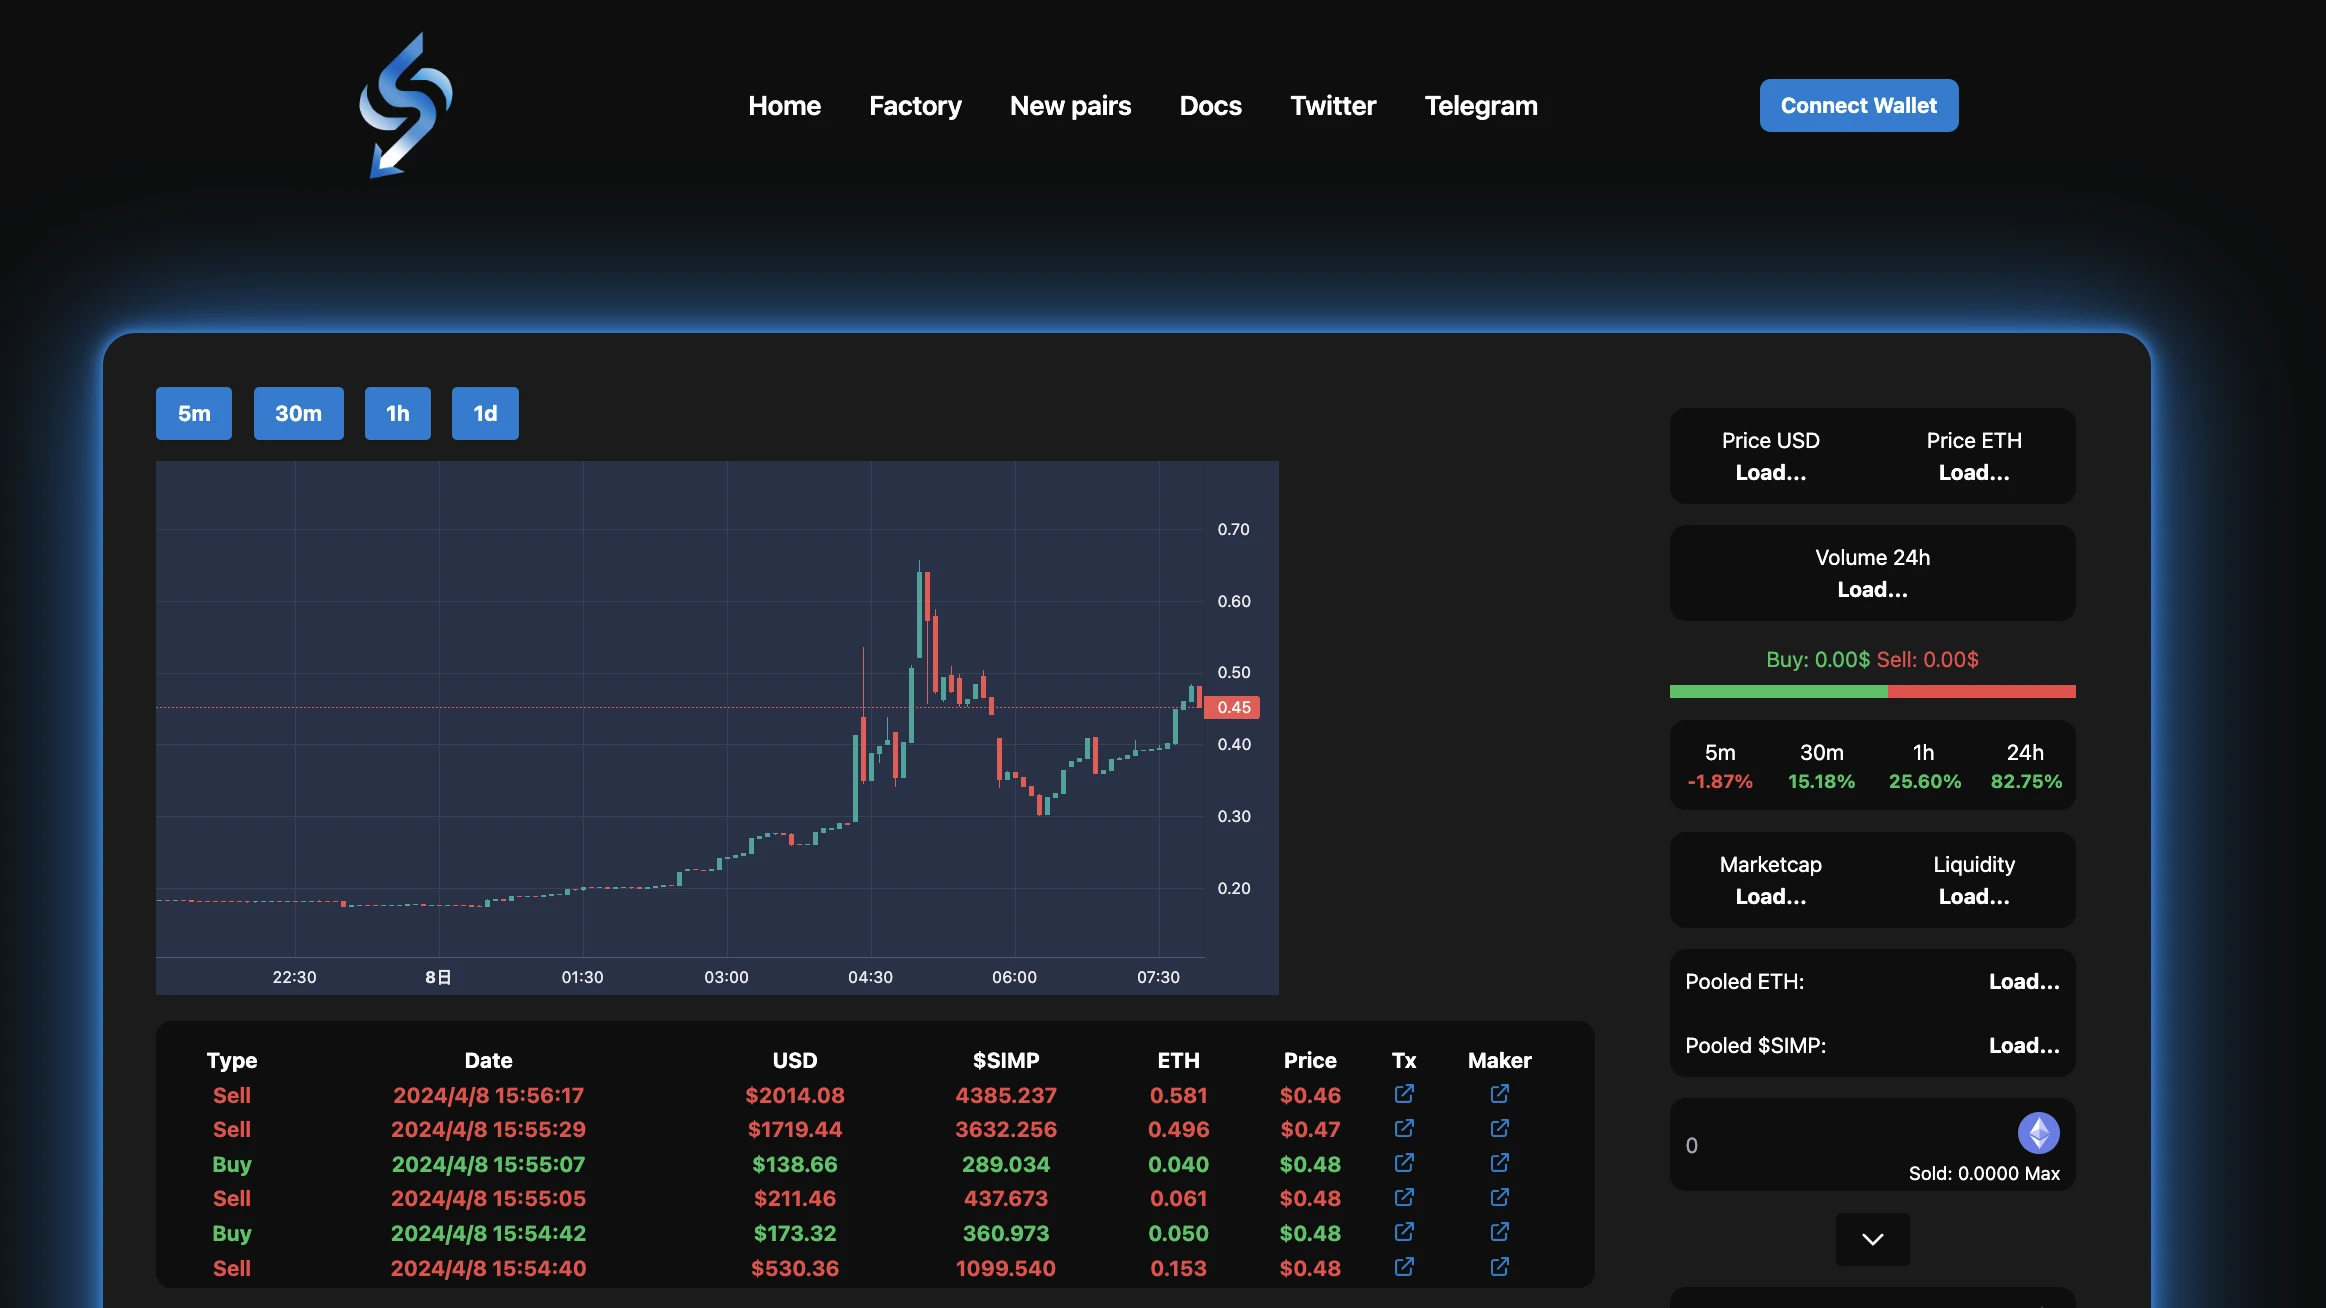The height and width of the screenshot is (1308, 2326).
Task: Open Tx link for 15:56:17 sell
Action: pos(1404,1094)
